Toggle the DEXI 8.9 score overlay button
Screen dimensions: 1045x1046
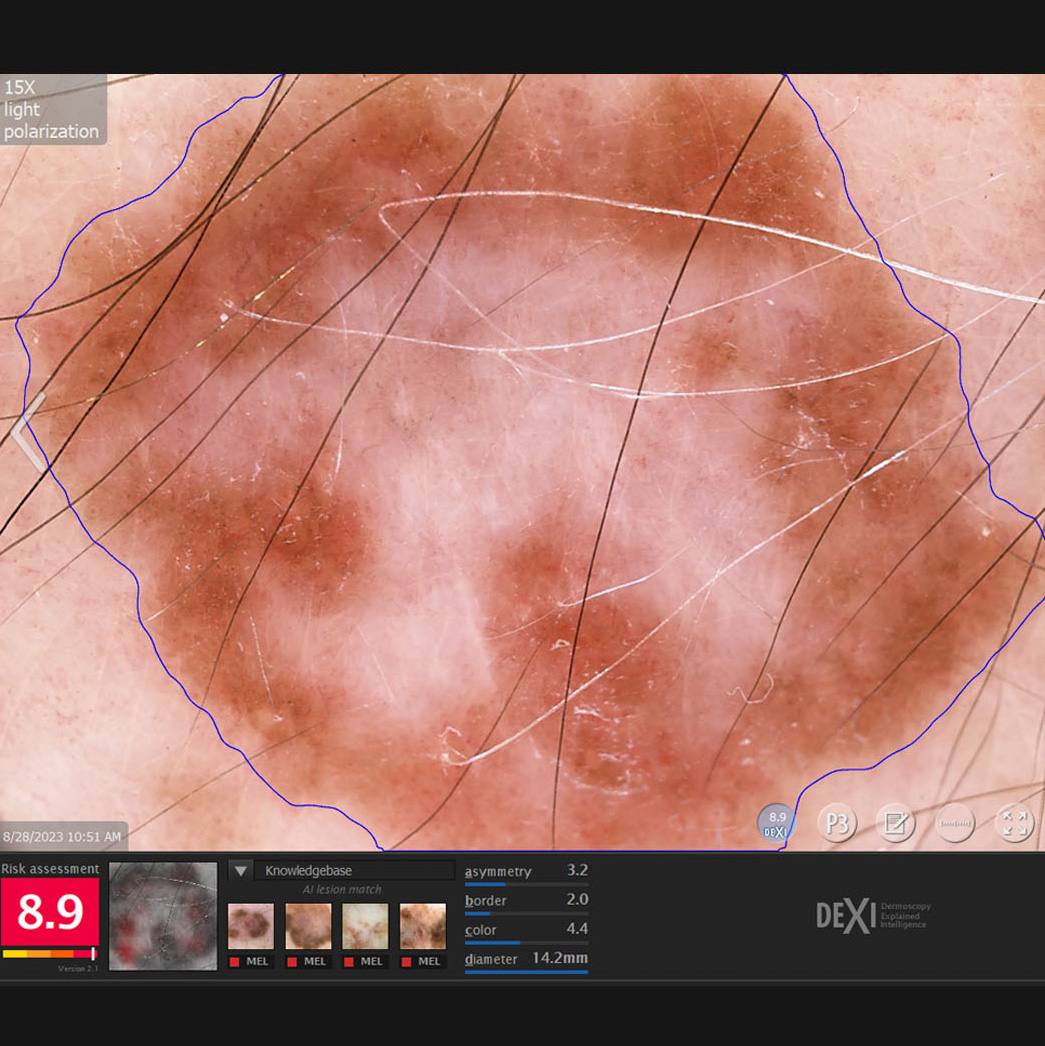point(776,823)
